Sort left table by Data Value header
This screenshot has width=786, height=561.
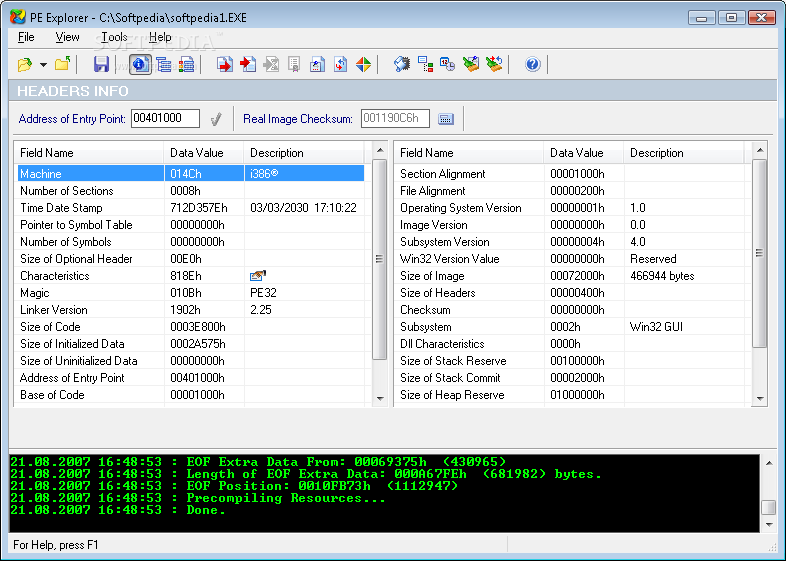tap(204, 152)
